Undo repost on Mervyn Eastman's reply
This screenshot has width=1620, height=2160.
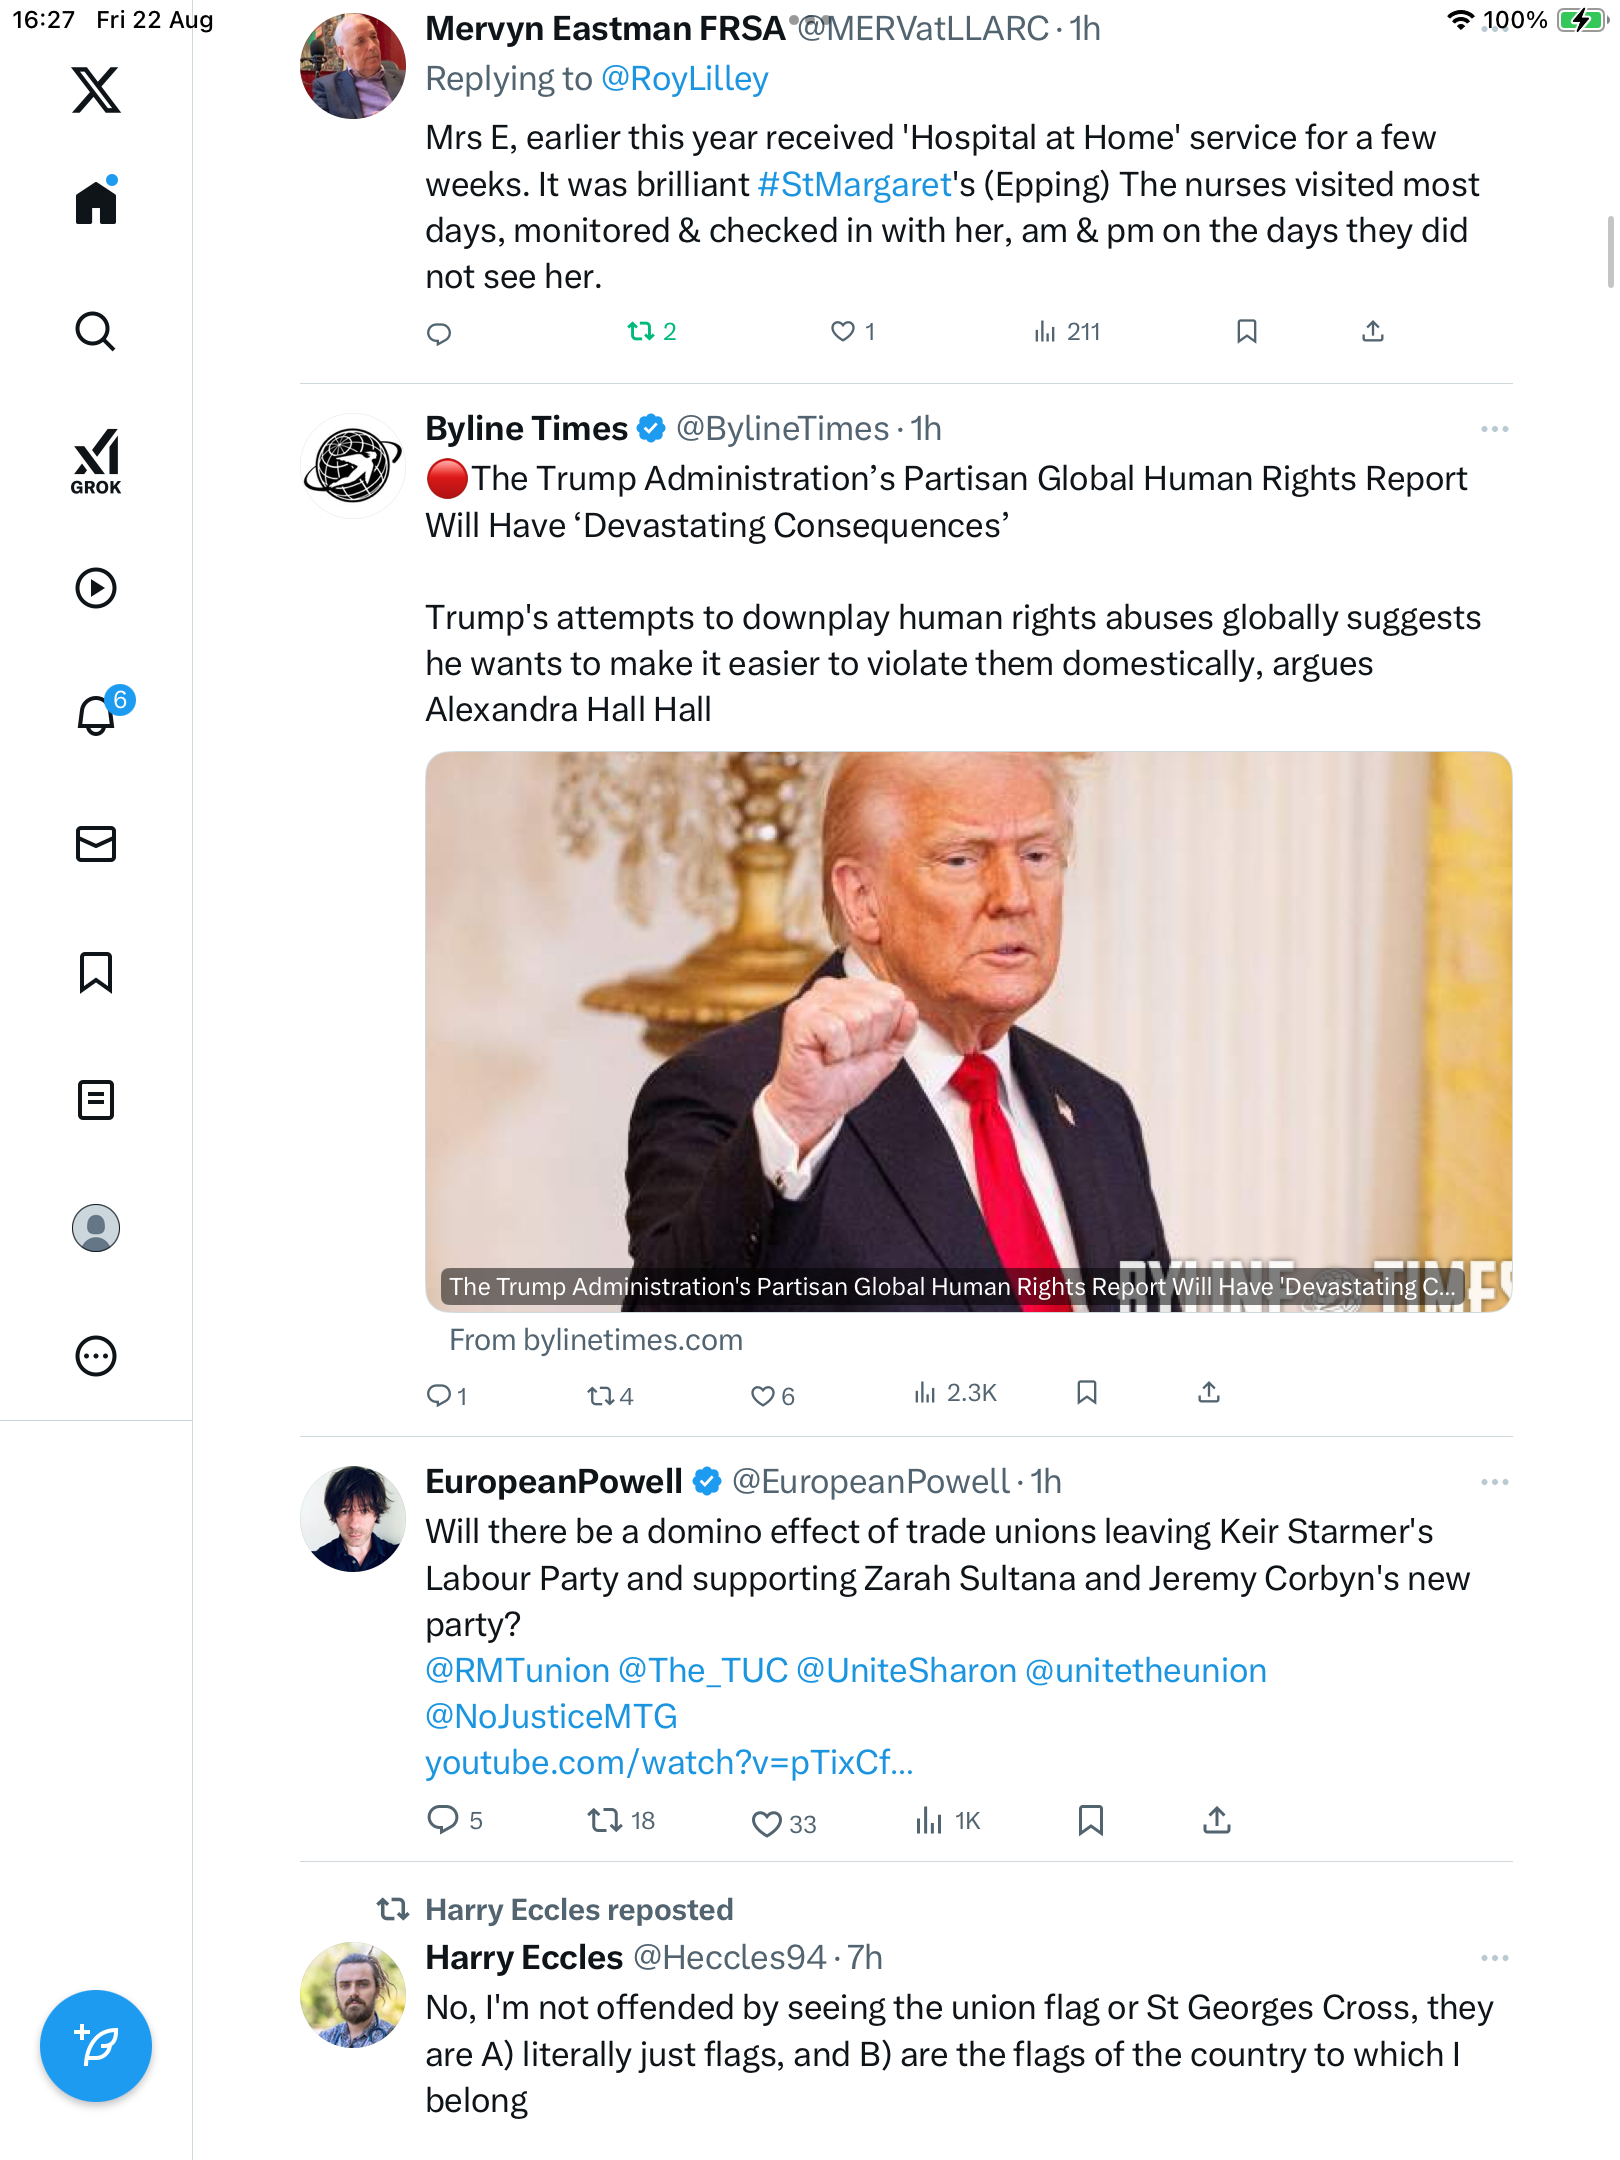[641, 332]
